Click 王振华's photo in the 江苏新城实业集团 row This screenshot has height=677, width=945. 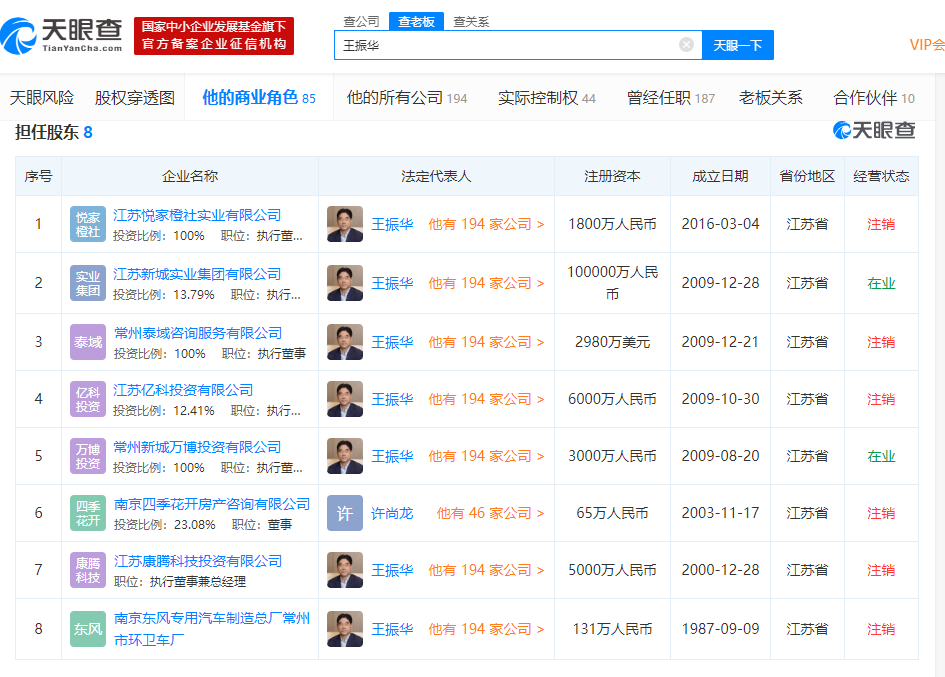click(x=345, y=283)
